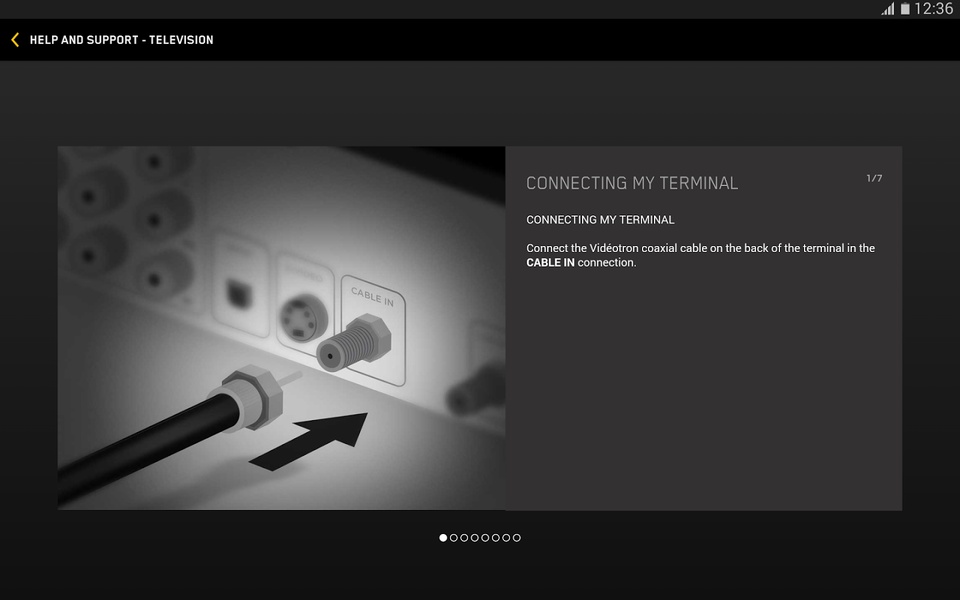Click the 1/7 step counter

(874, 178)
